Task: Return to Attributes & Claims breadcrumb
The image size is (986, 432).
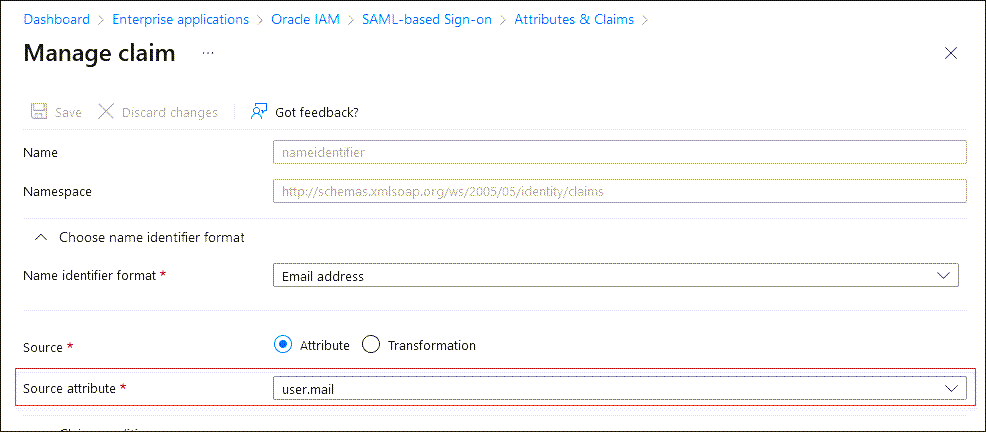Action: click(x=574, y=19)
